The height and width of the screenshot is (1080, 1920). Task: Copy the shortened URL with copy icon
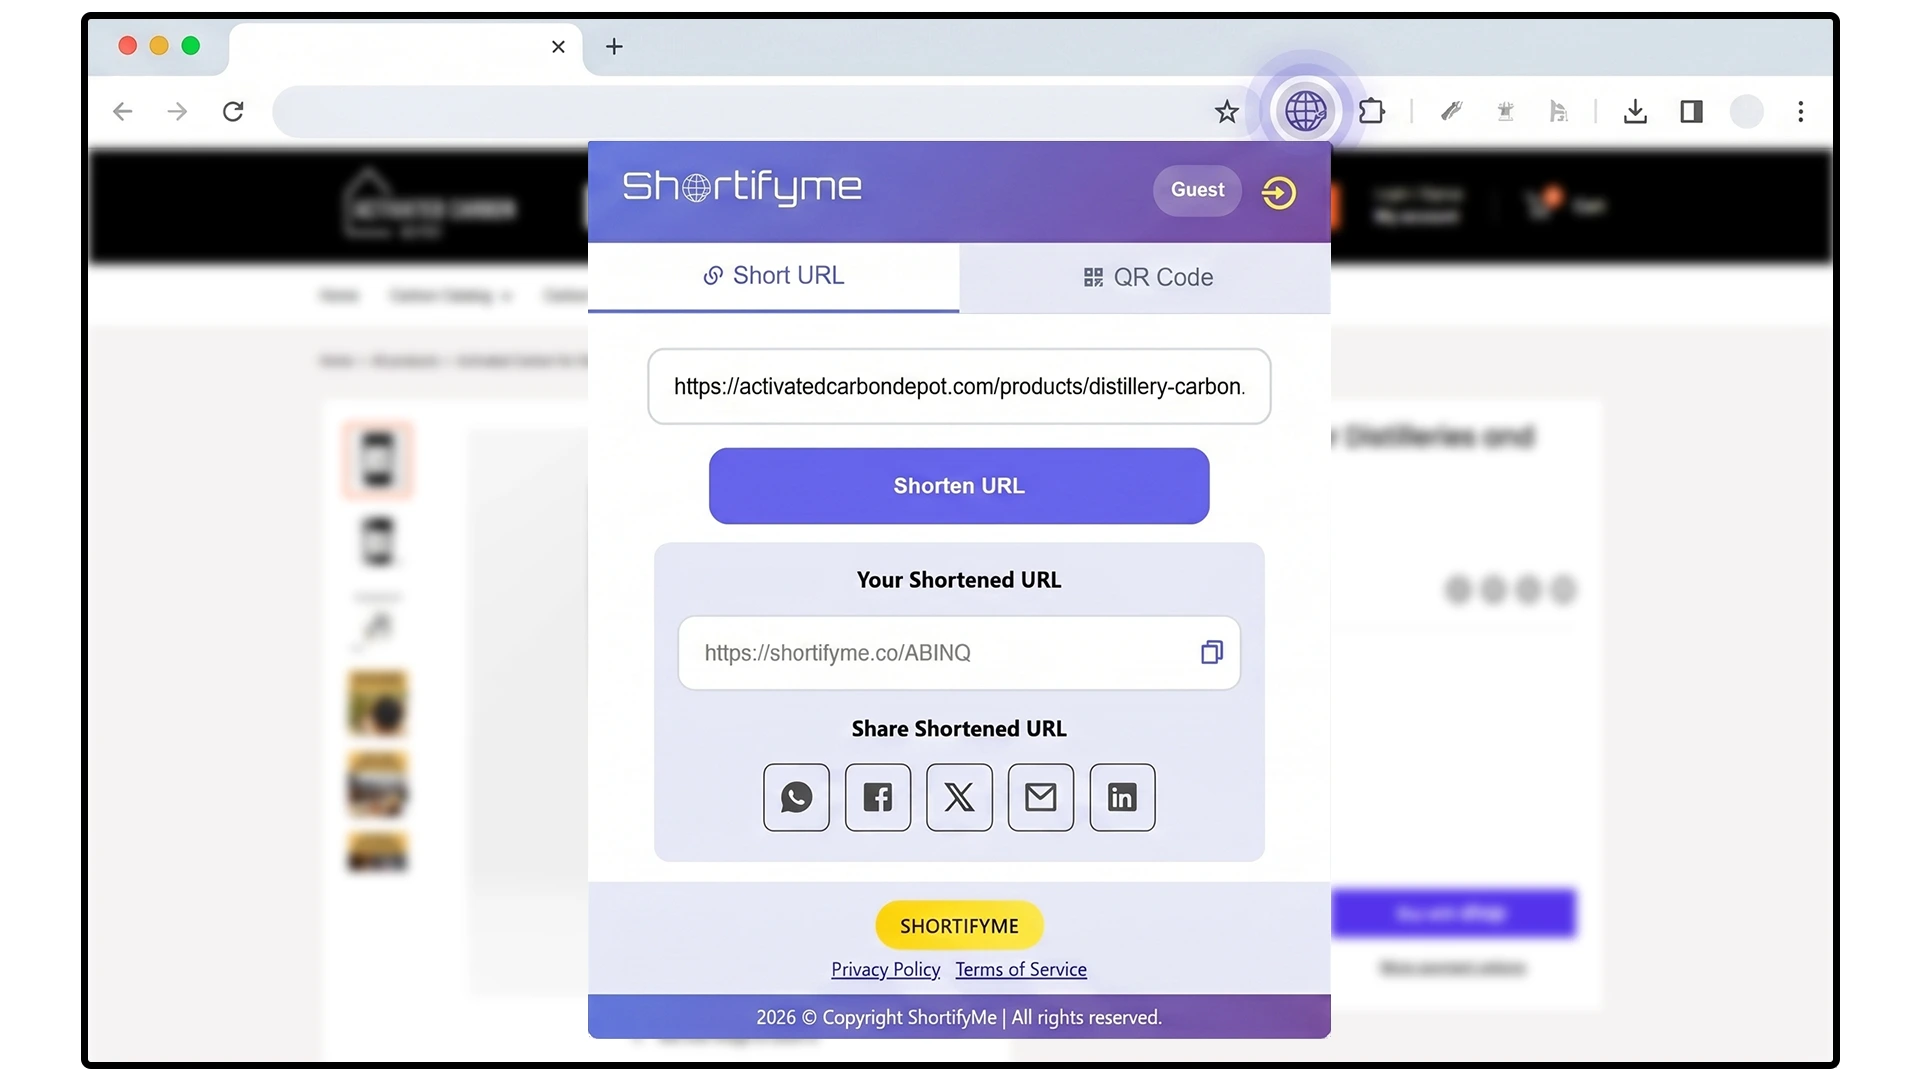(x=1211, y=652)
